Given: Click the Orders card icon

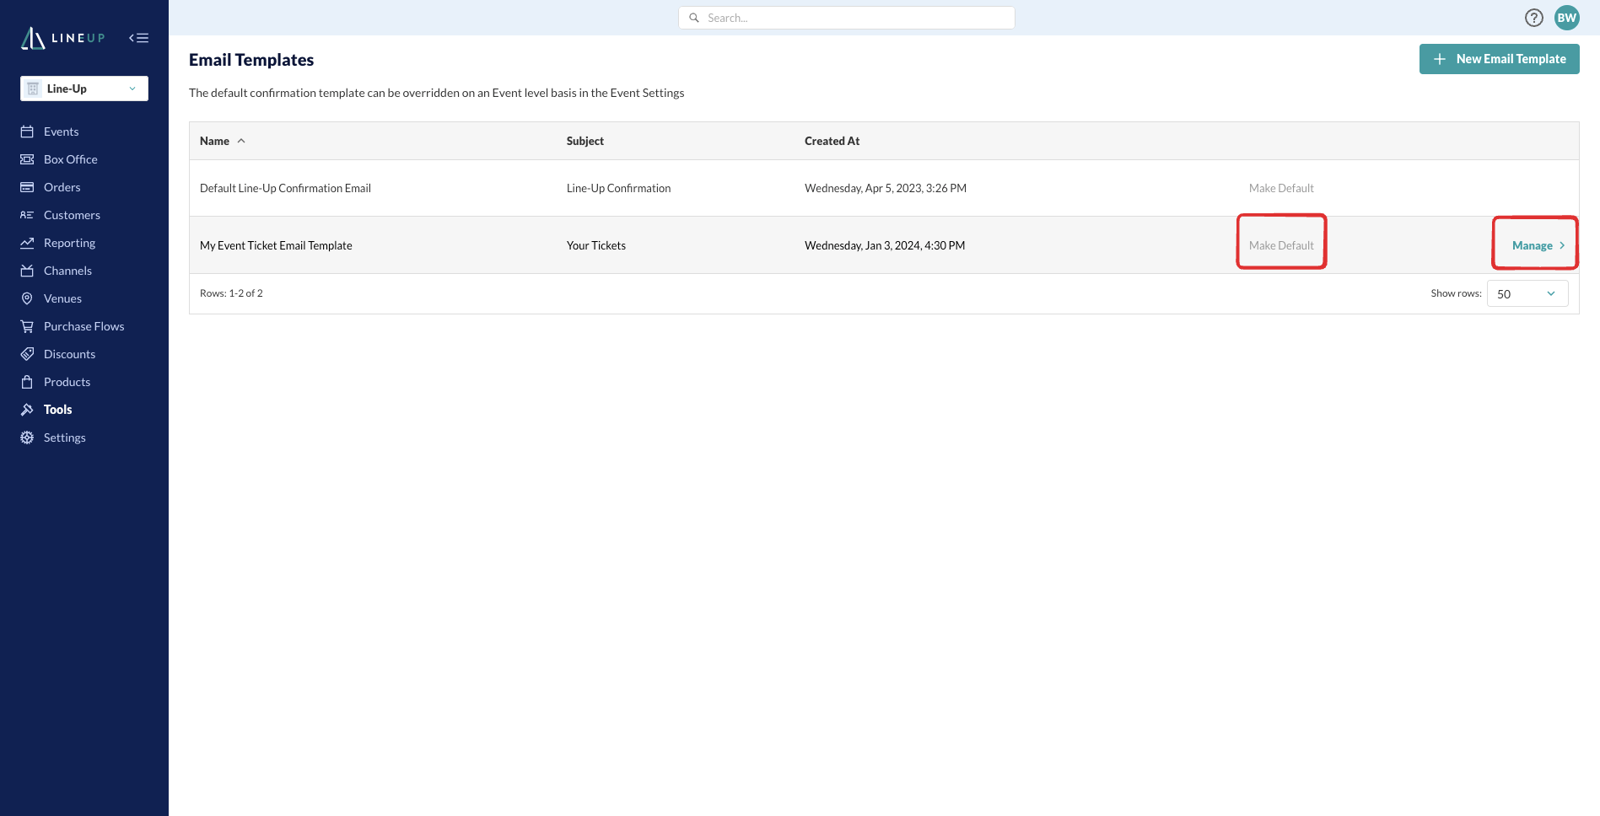Looking at the screenshot, I should click(x=27, y=187).
